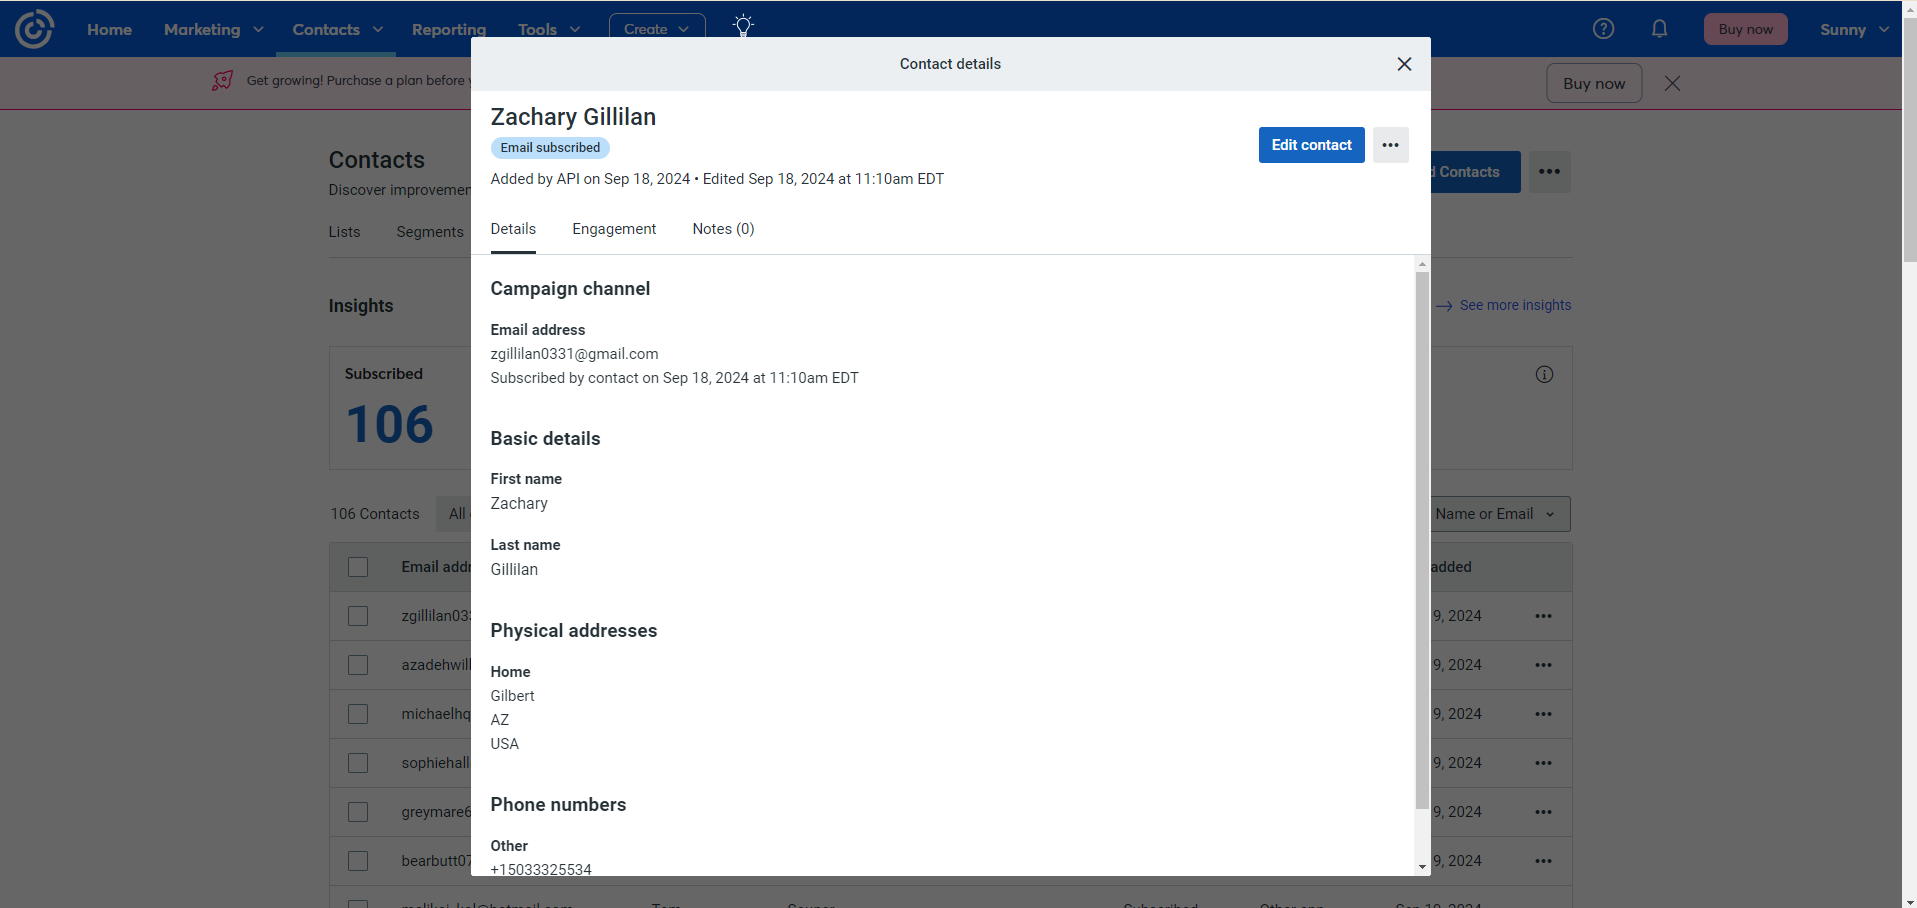
Task: Click the contact details vertical scrollbar
Action: coord(1422,540)
